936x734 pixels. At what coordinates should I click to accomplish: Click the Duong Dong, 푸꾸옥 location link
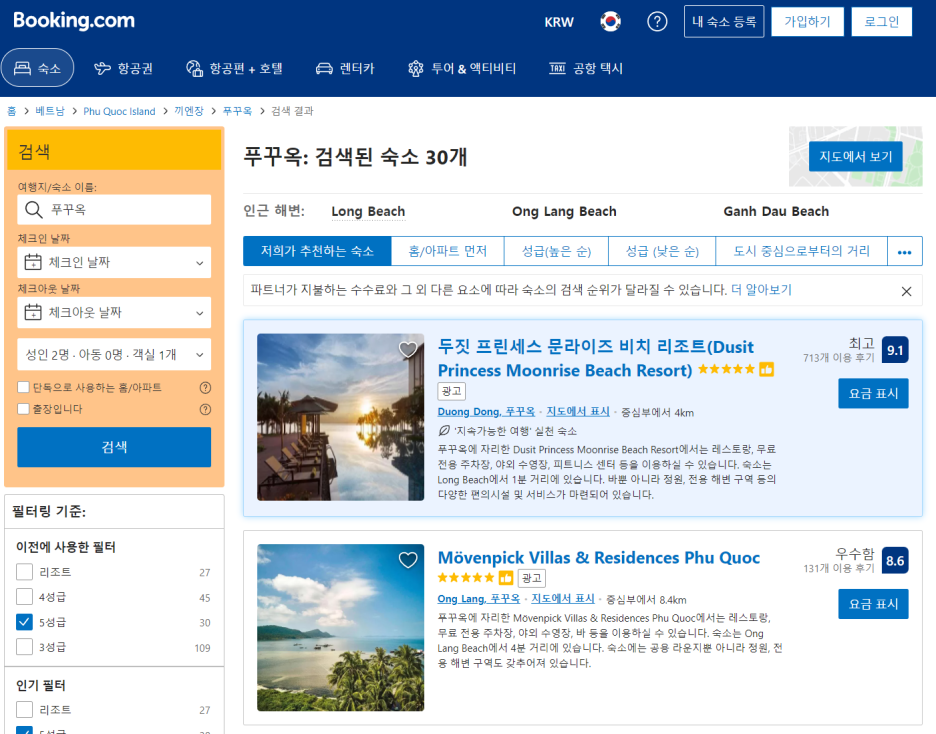pyautogui.click(x=486, y=412)
